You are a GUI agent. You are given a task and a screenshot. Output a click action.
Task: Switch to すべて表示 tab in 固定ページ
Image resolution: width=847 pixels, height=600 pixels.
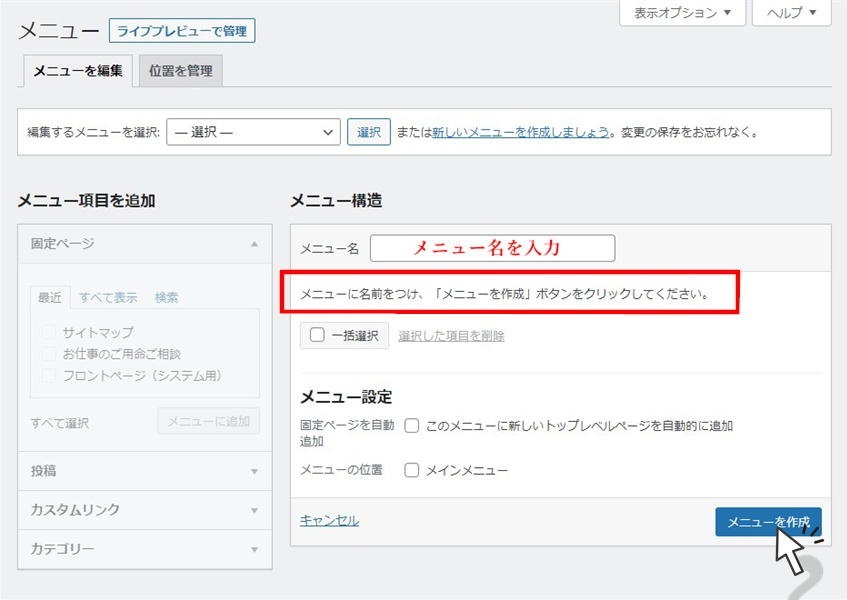coord(108,297)
